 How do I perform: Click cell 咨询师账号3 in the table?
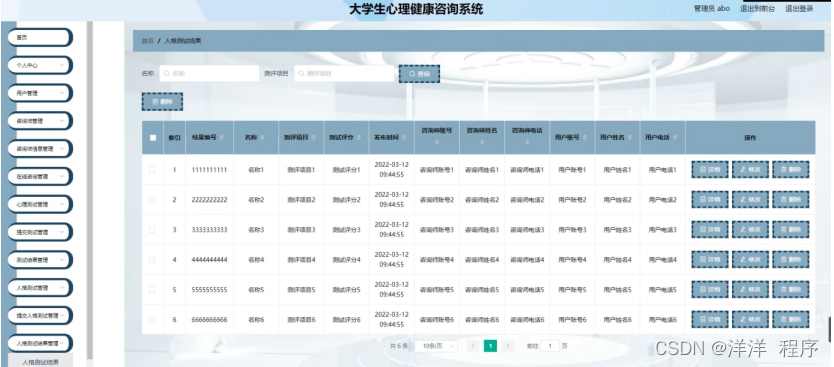coord(437,230)
